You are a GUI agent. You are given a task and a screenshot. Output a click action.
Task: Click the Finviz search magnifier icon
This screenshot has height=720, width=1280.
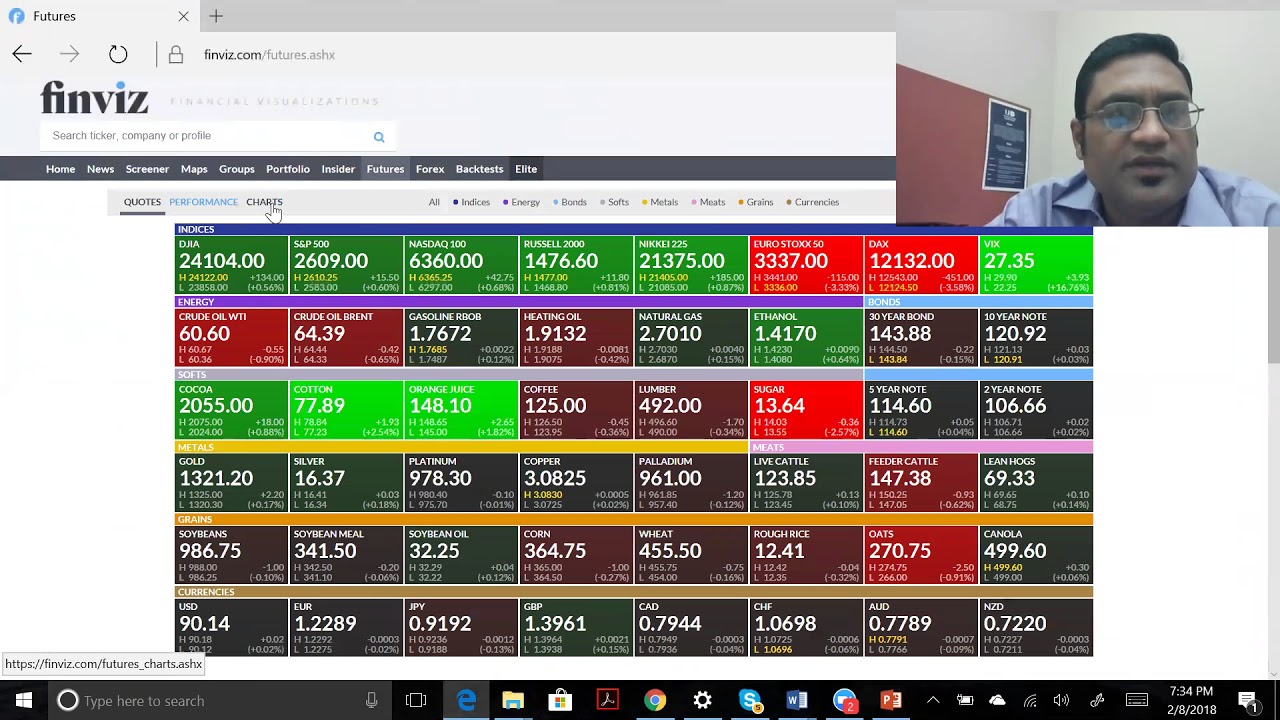click(x=379, y=137)
